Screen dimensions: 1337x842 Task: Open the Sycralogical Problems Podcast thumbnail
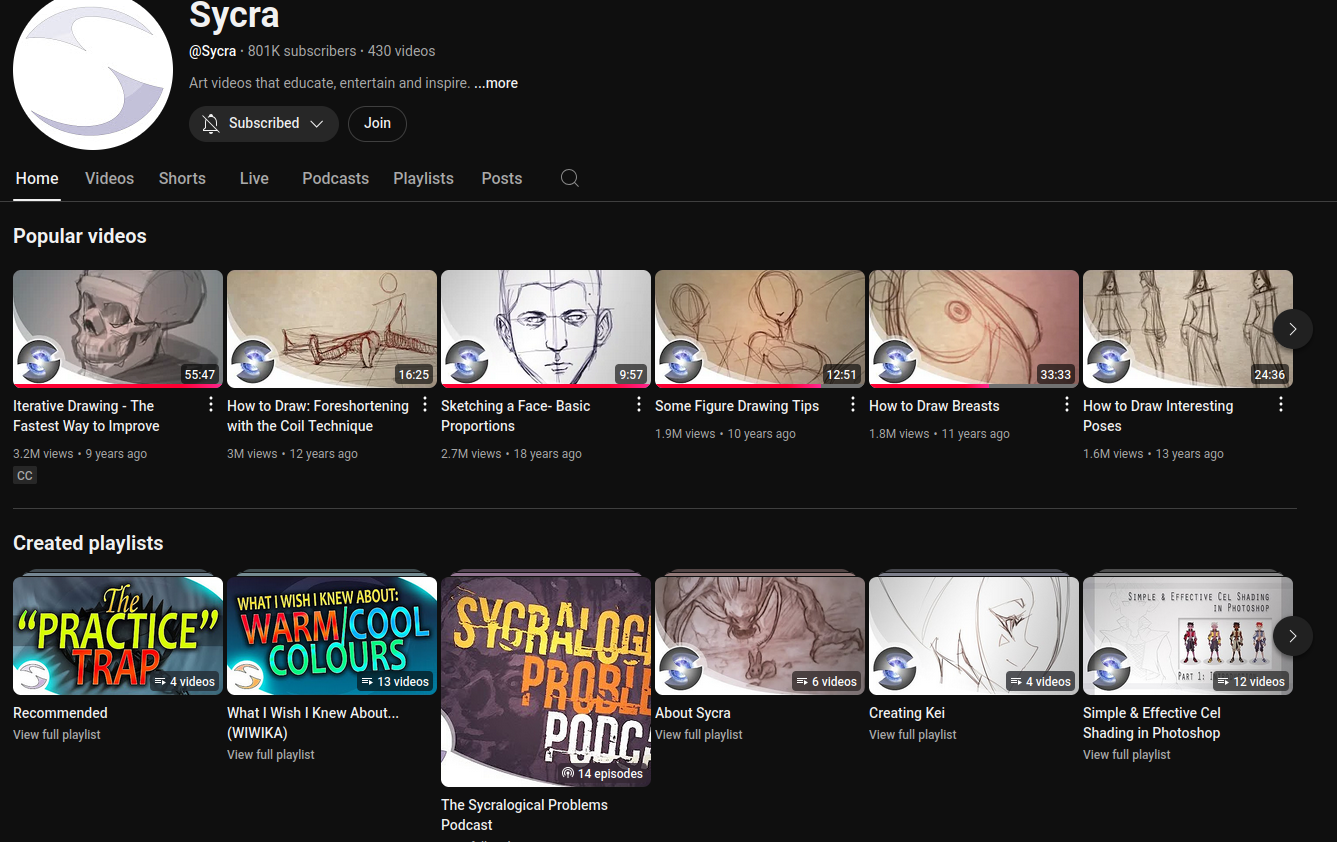coord(546,682)
